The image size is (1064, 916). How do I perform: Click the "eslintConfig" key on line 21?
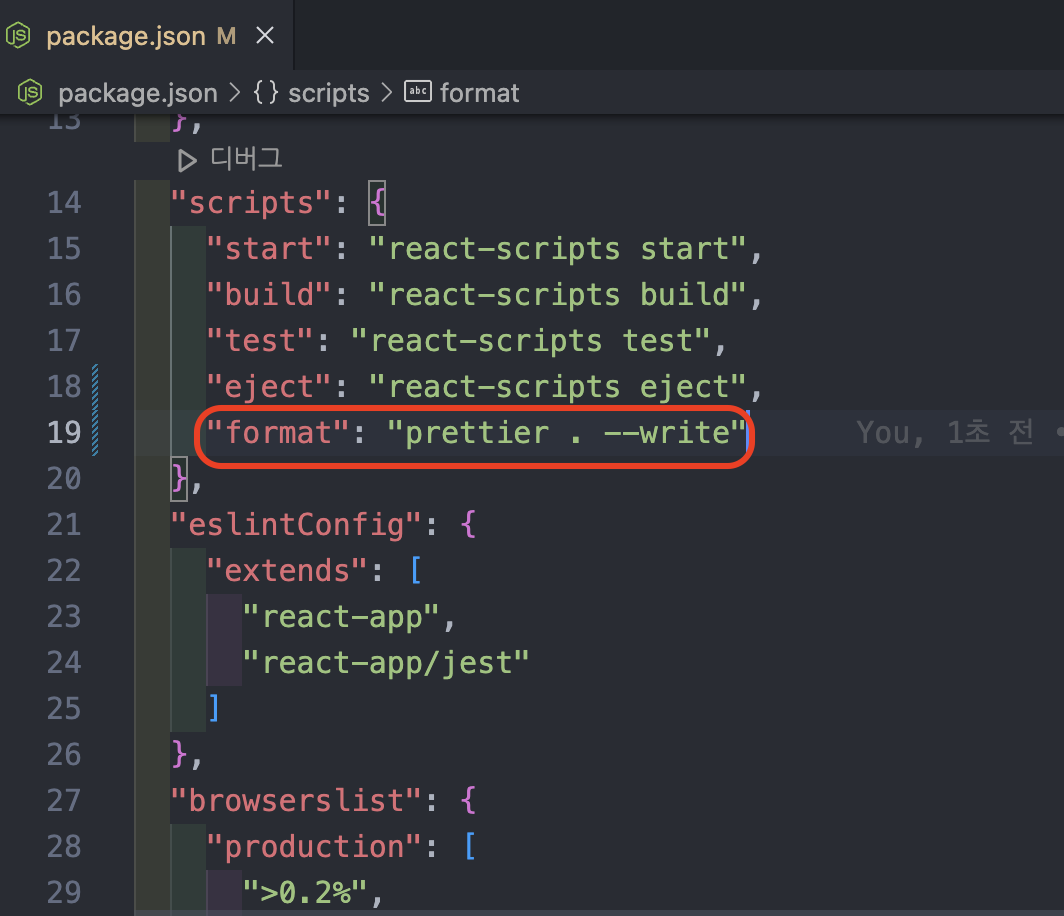pyautogui.click(x=296, y=524)
